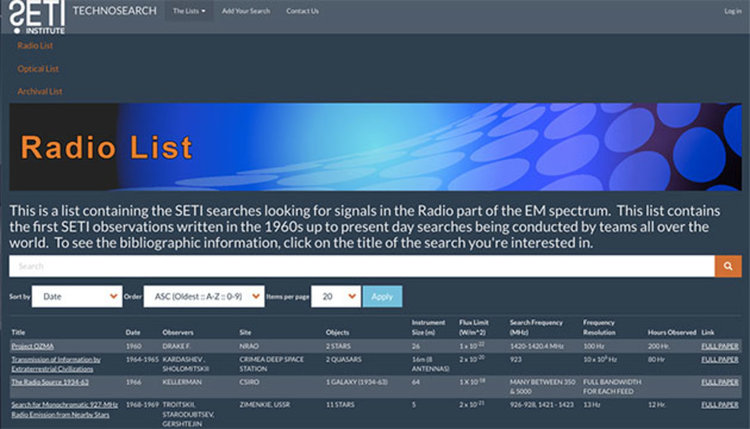The width and height of the screenshot is (750, 429).
Task: Open the Items per page dropdown
Action: click(x=336, y=297)
